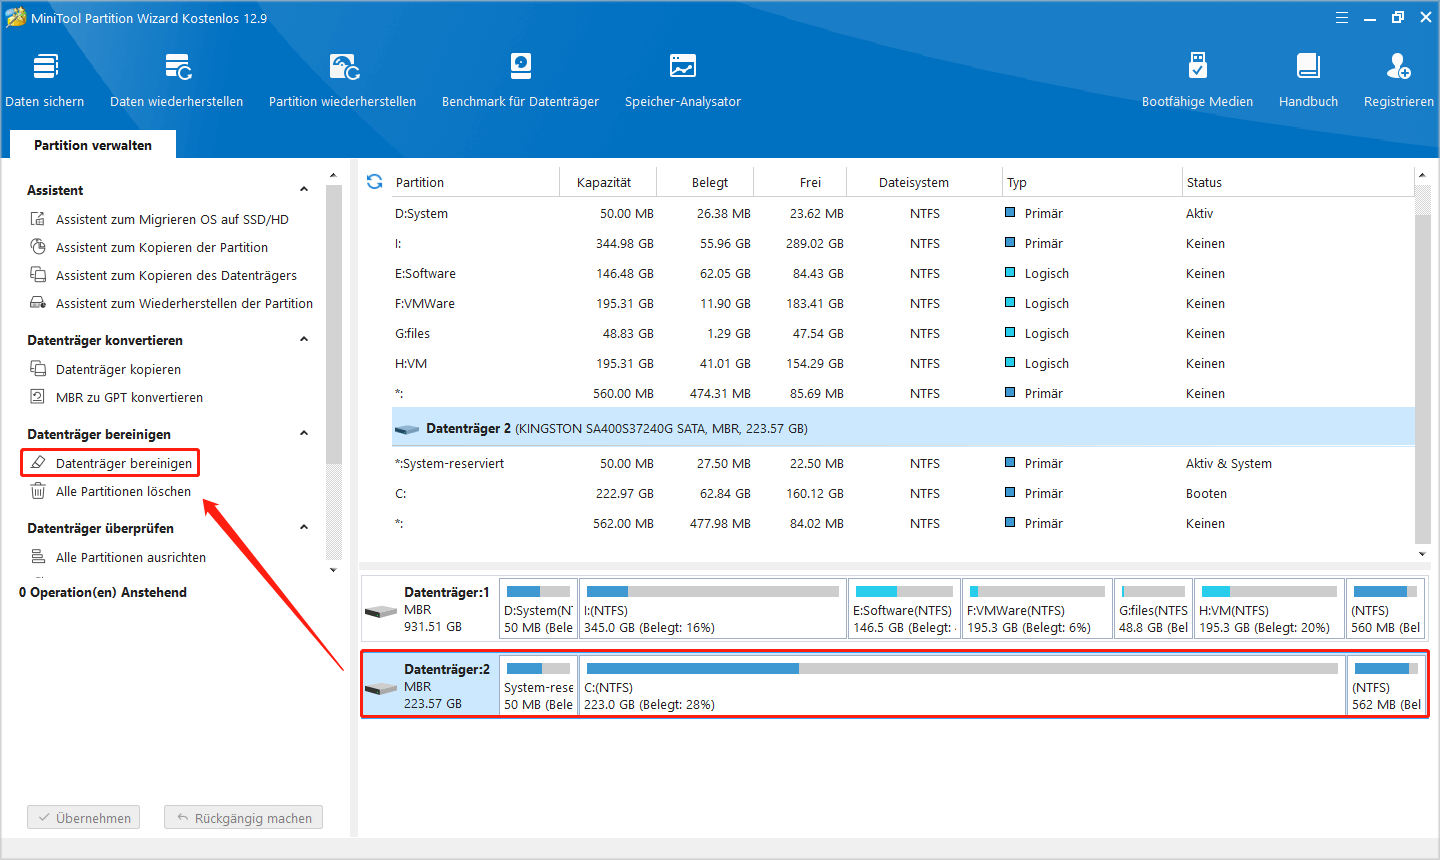Select Datenträger 2 KINGSTON header row

click(903, 428)
